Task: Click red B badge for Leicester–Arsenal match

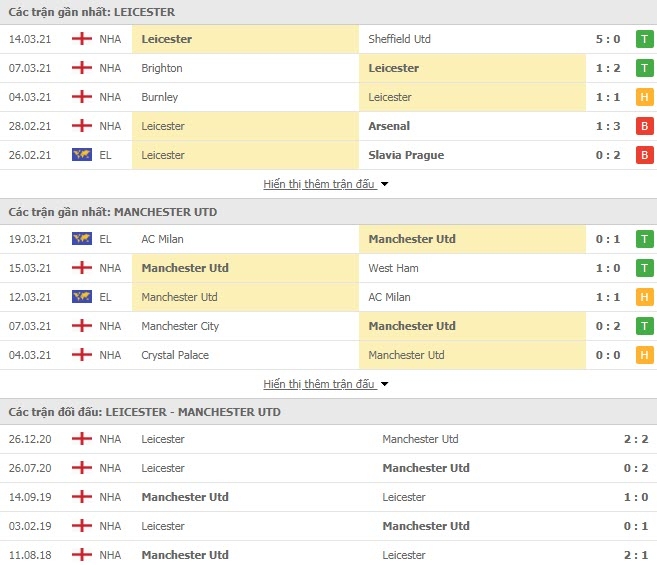Action: [644, 126]
